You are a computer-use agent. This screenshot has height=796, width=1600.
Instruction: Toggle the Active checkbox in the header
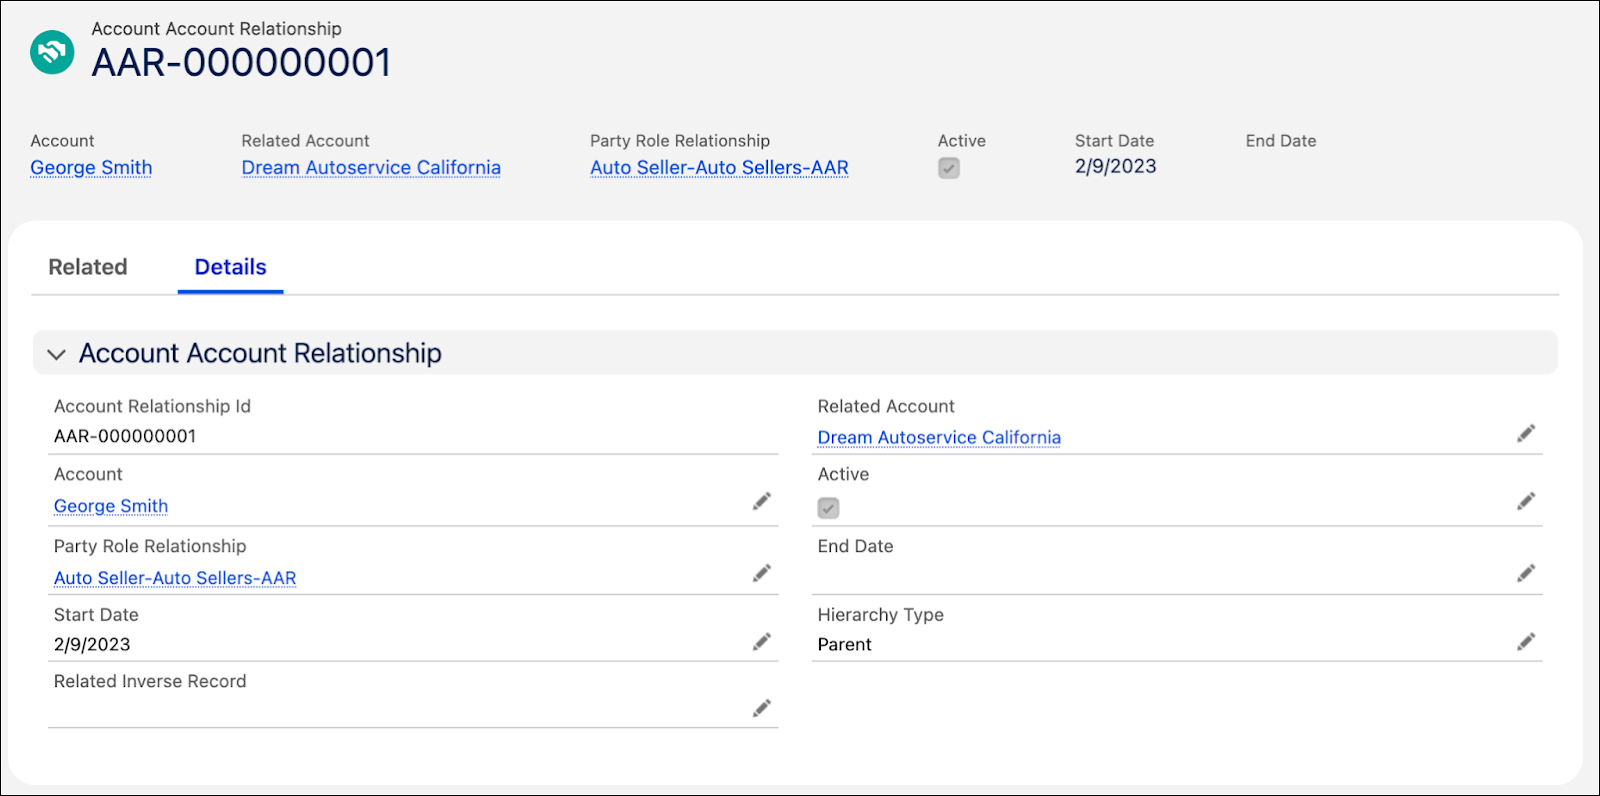949,168
